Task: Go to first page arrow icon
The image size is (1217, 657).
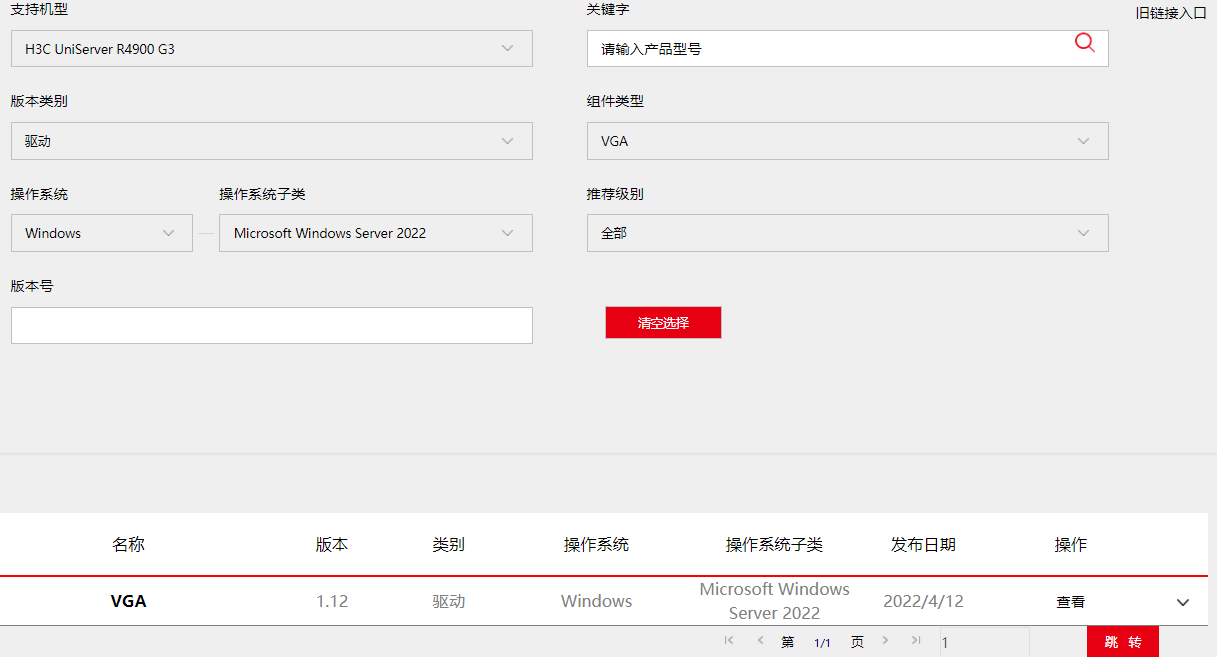Action: 729,640
